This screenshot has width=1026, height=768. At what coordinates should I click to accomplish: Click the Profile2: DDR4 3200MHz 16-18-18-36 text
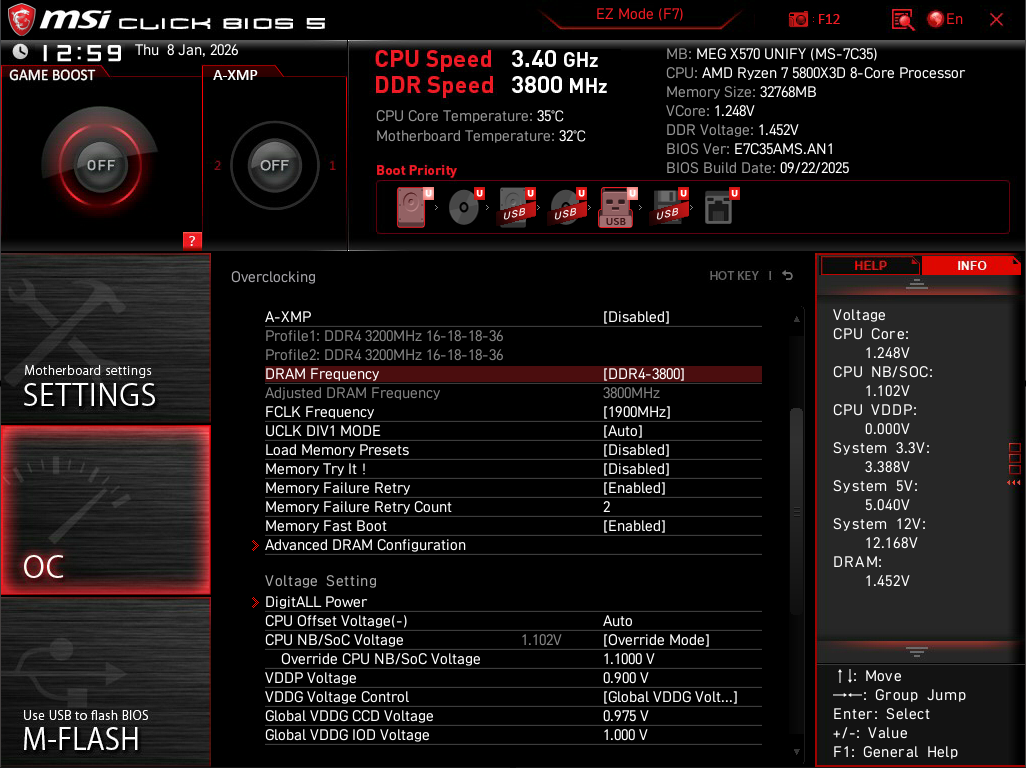(x=384, y=355)
